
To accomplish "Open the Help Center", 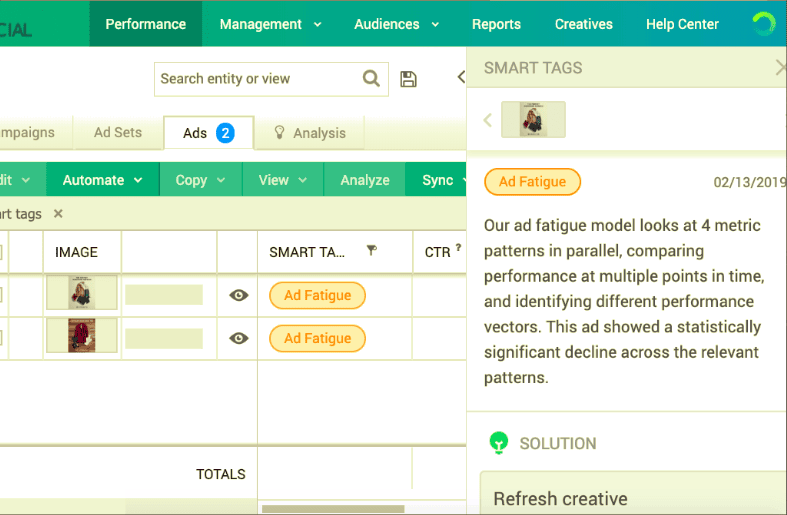I will pos(682,24).
